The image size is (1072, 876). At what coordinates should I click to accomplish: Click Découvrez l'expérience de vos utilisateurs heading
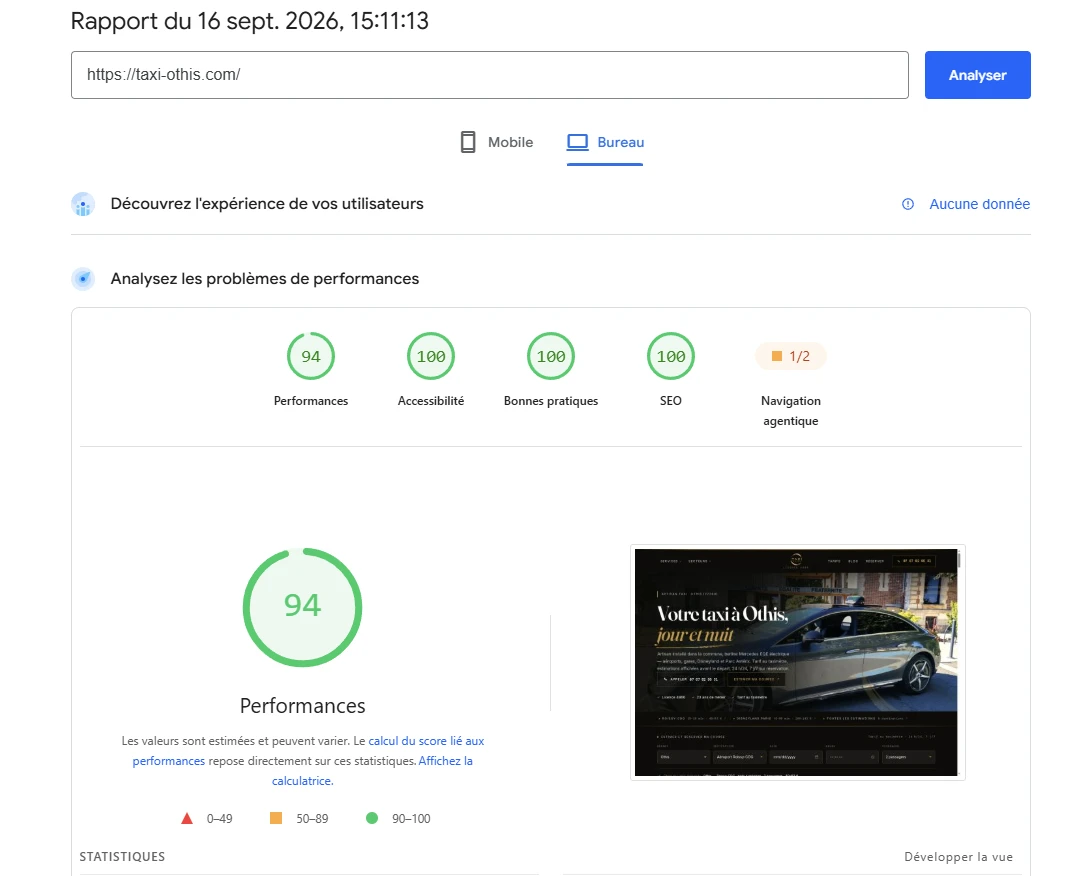(267, 204)
